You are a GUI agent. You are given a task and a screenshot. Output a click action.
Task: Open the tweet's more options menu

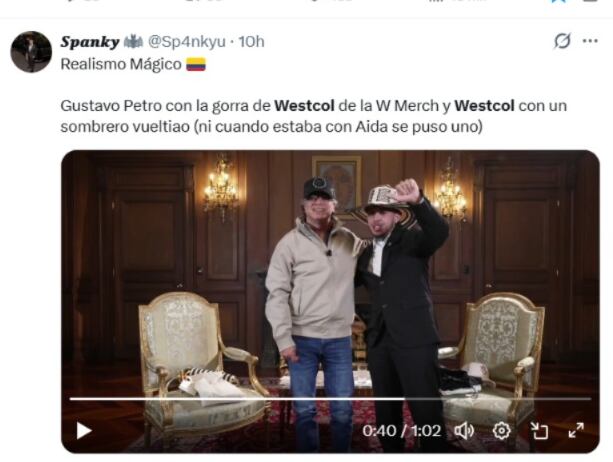coord(590,41)
